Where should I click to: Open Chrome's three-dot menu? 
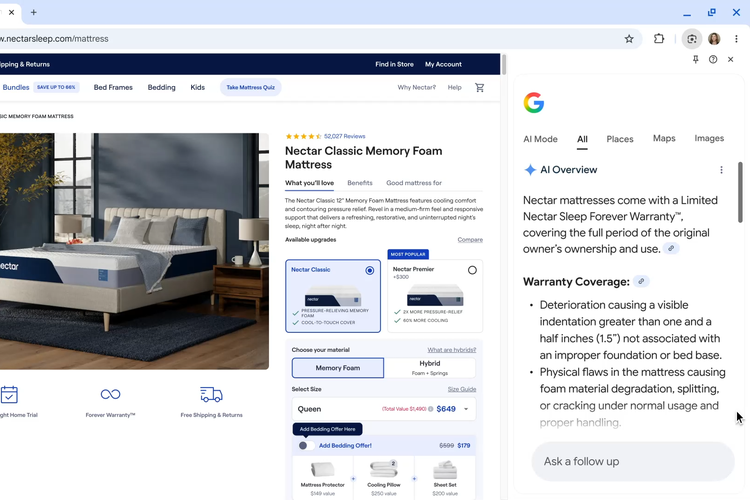pyautogui.click(x=737, y=39)
